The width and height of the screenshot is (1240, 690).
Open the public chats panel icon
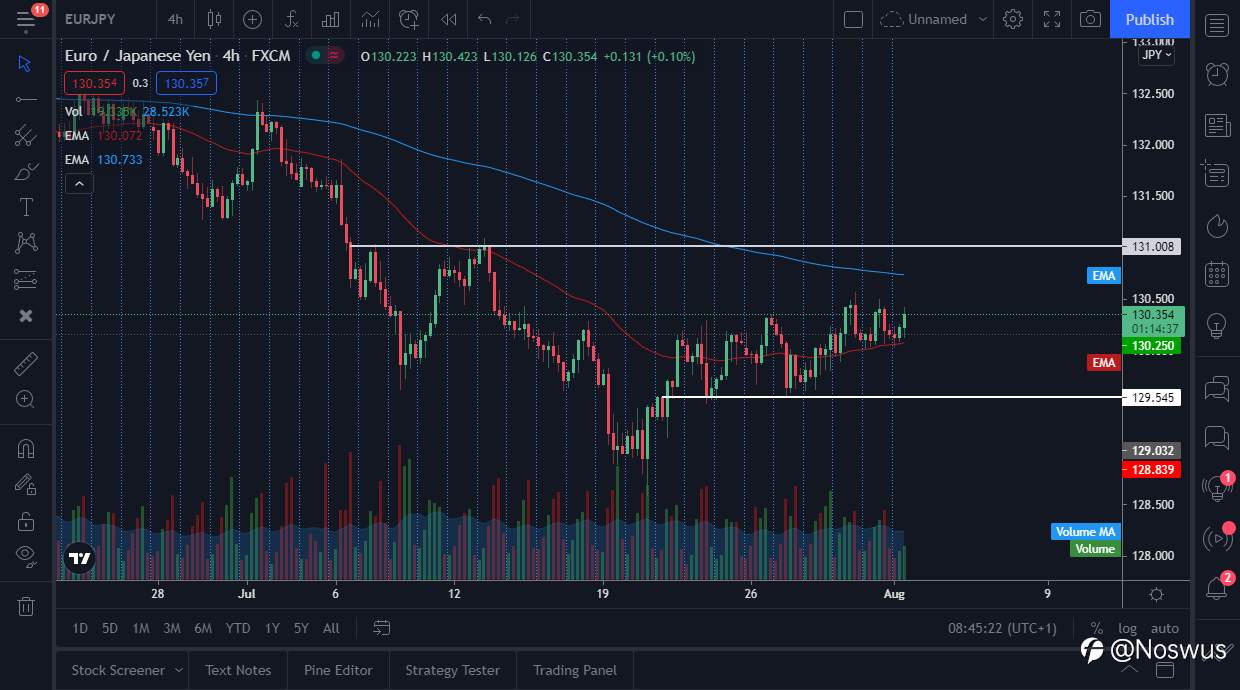(1217, 389)
